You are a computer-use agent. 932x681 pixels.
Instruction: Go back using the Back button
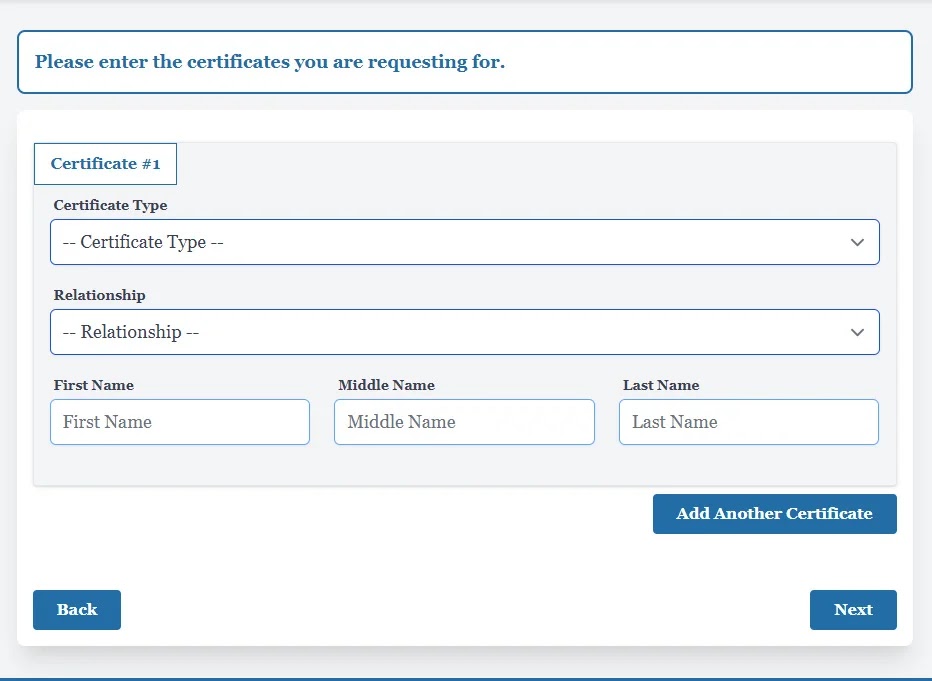coord(77,610)
